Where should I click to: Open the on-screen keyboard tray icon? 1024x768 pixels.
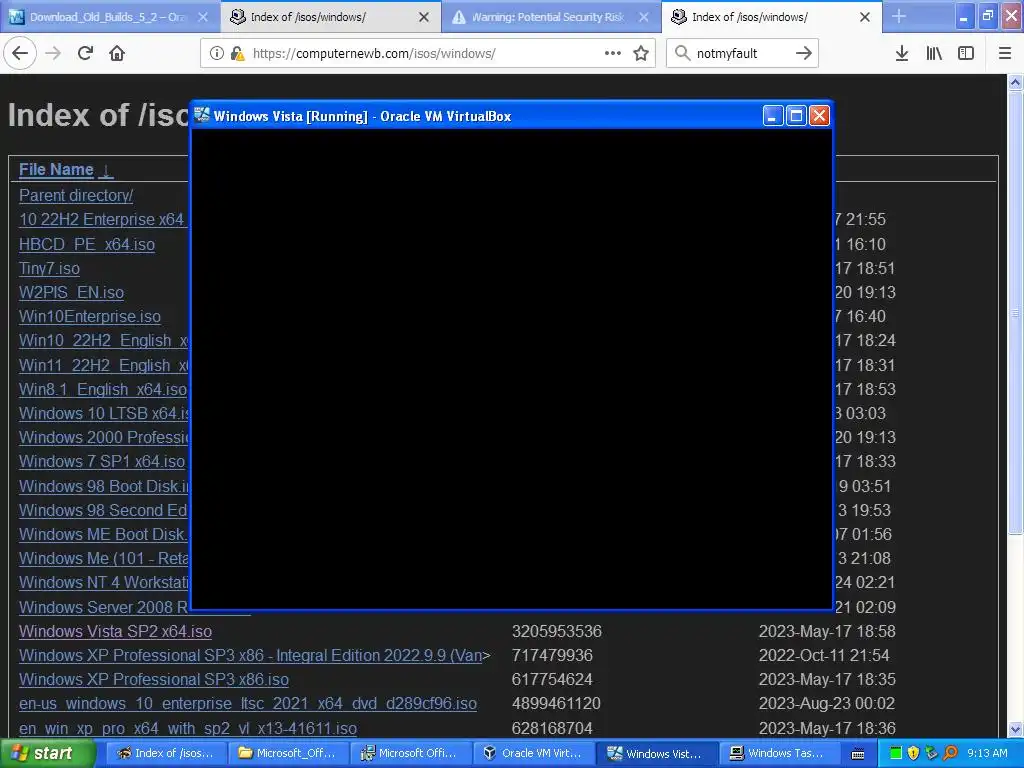[x=858, y=754]
